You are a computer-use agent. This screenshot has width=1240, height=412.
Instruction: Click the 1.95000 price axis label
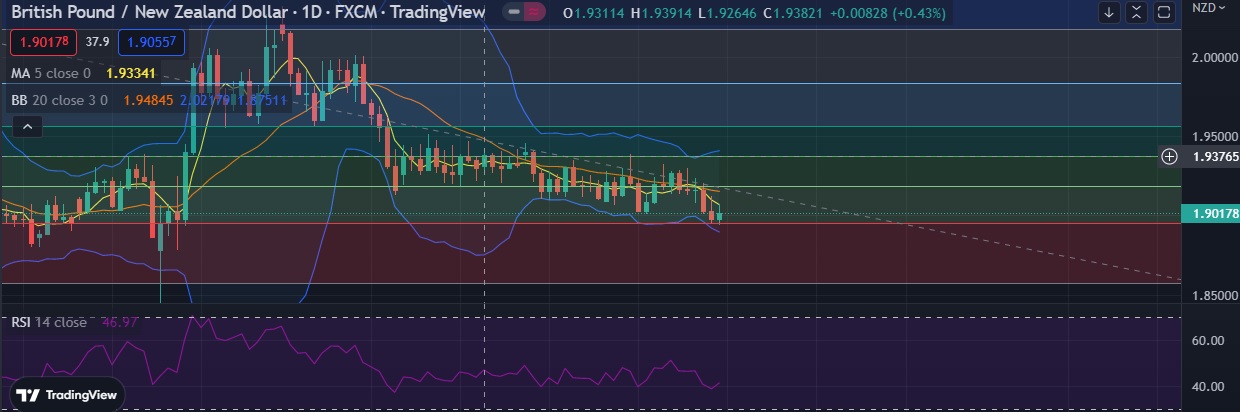point(1213,136)
